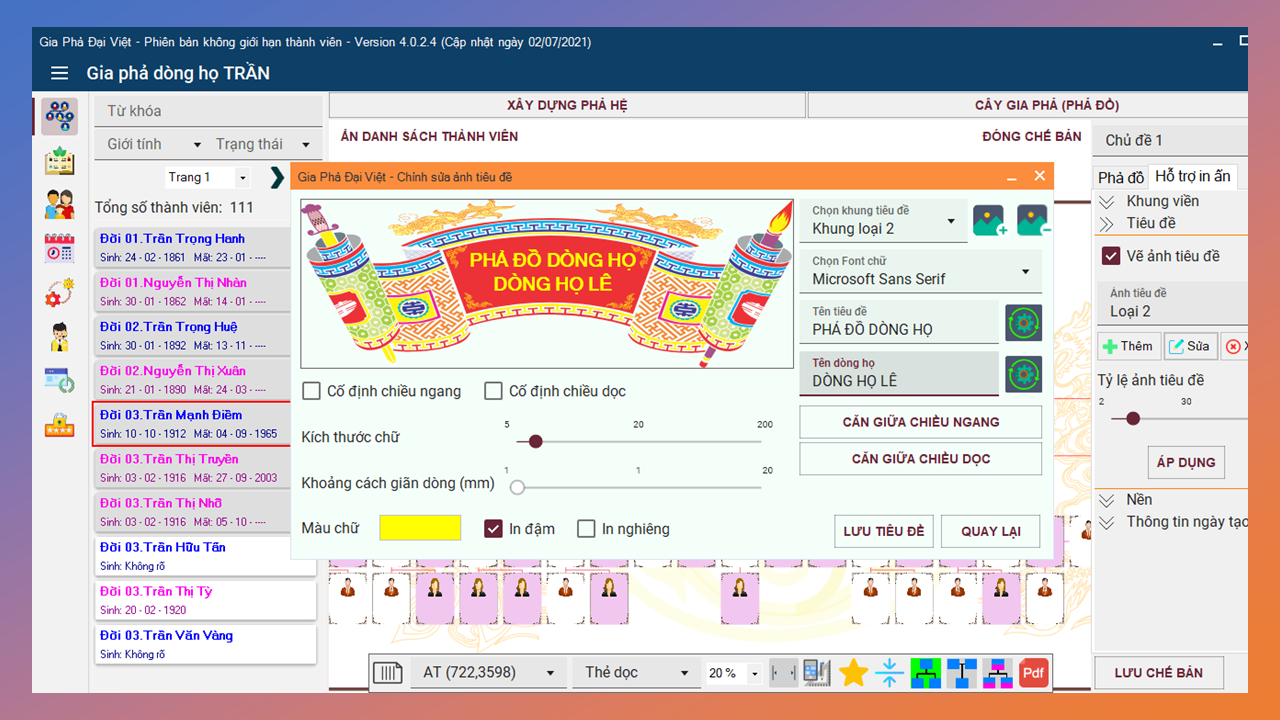Switch to CÂY GIA PHẢ (PHẢ ĐỒ) tab
The image size is (1280, 720).
point(1027,105)
